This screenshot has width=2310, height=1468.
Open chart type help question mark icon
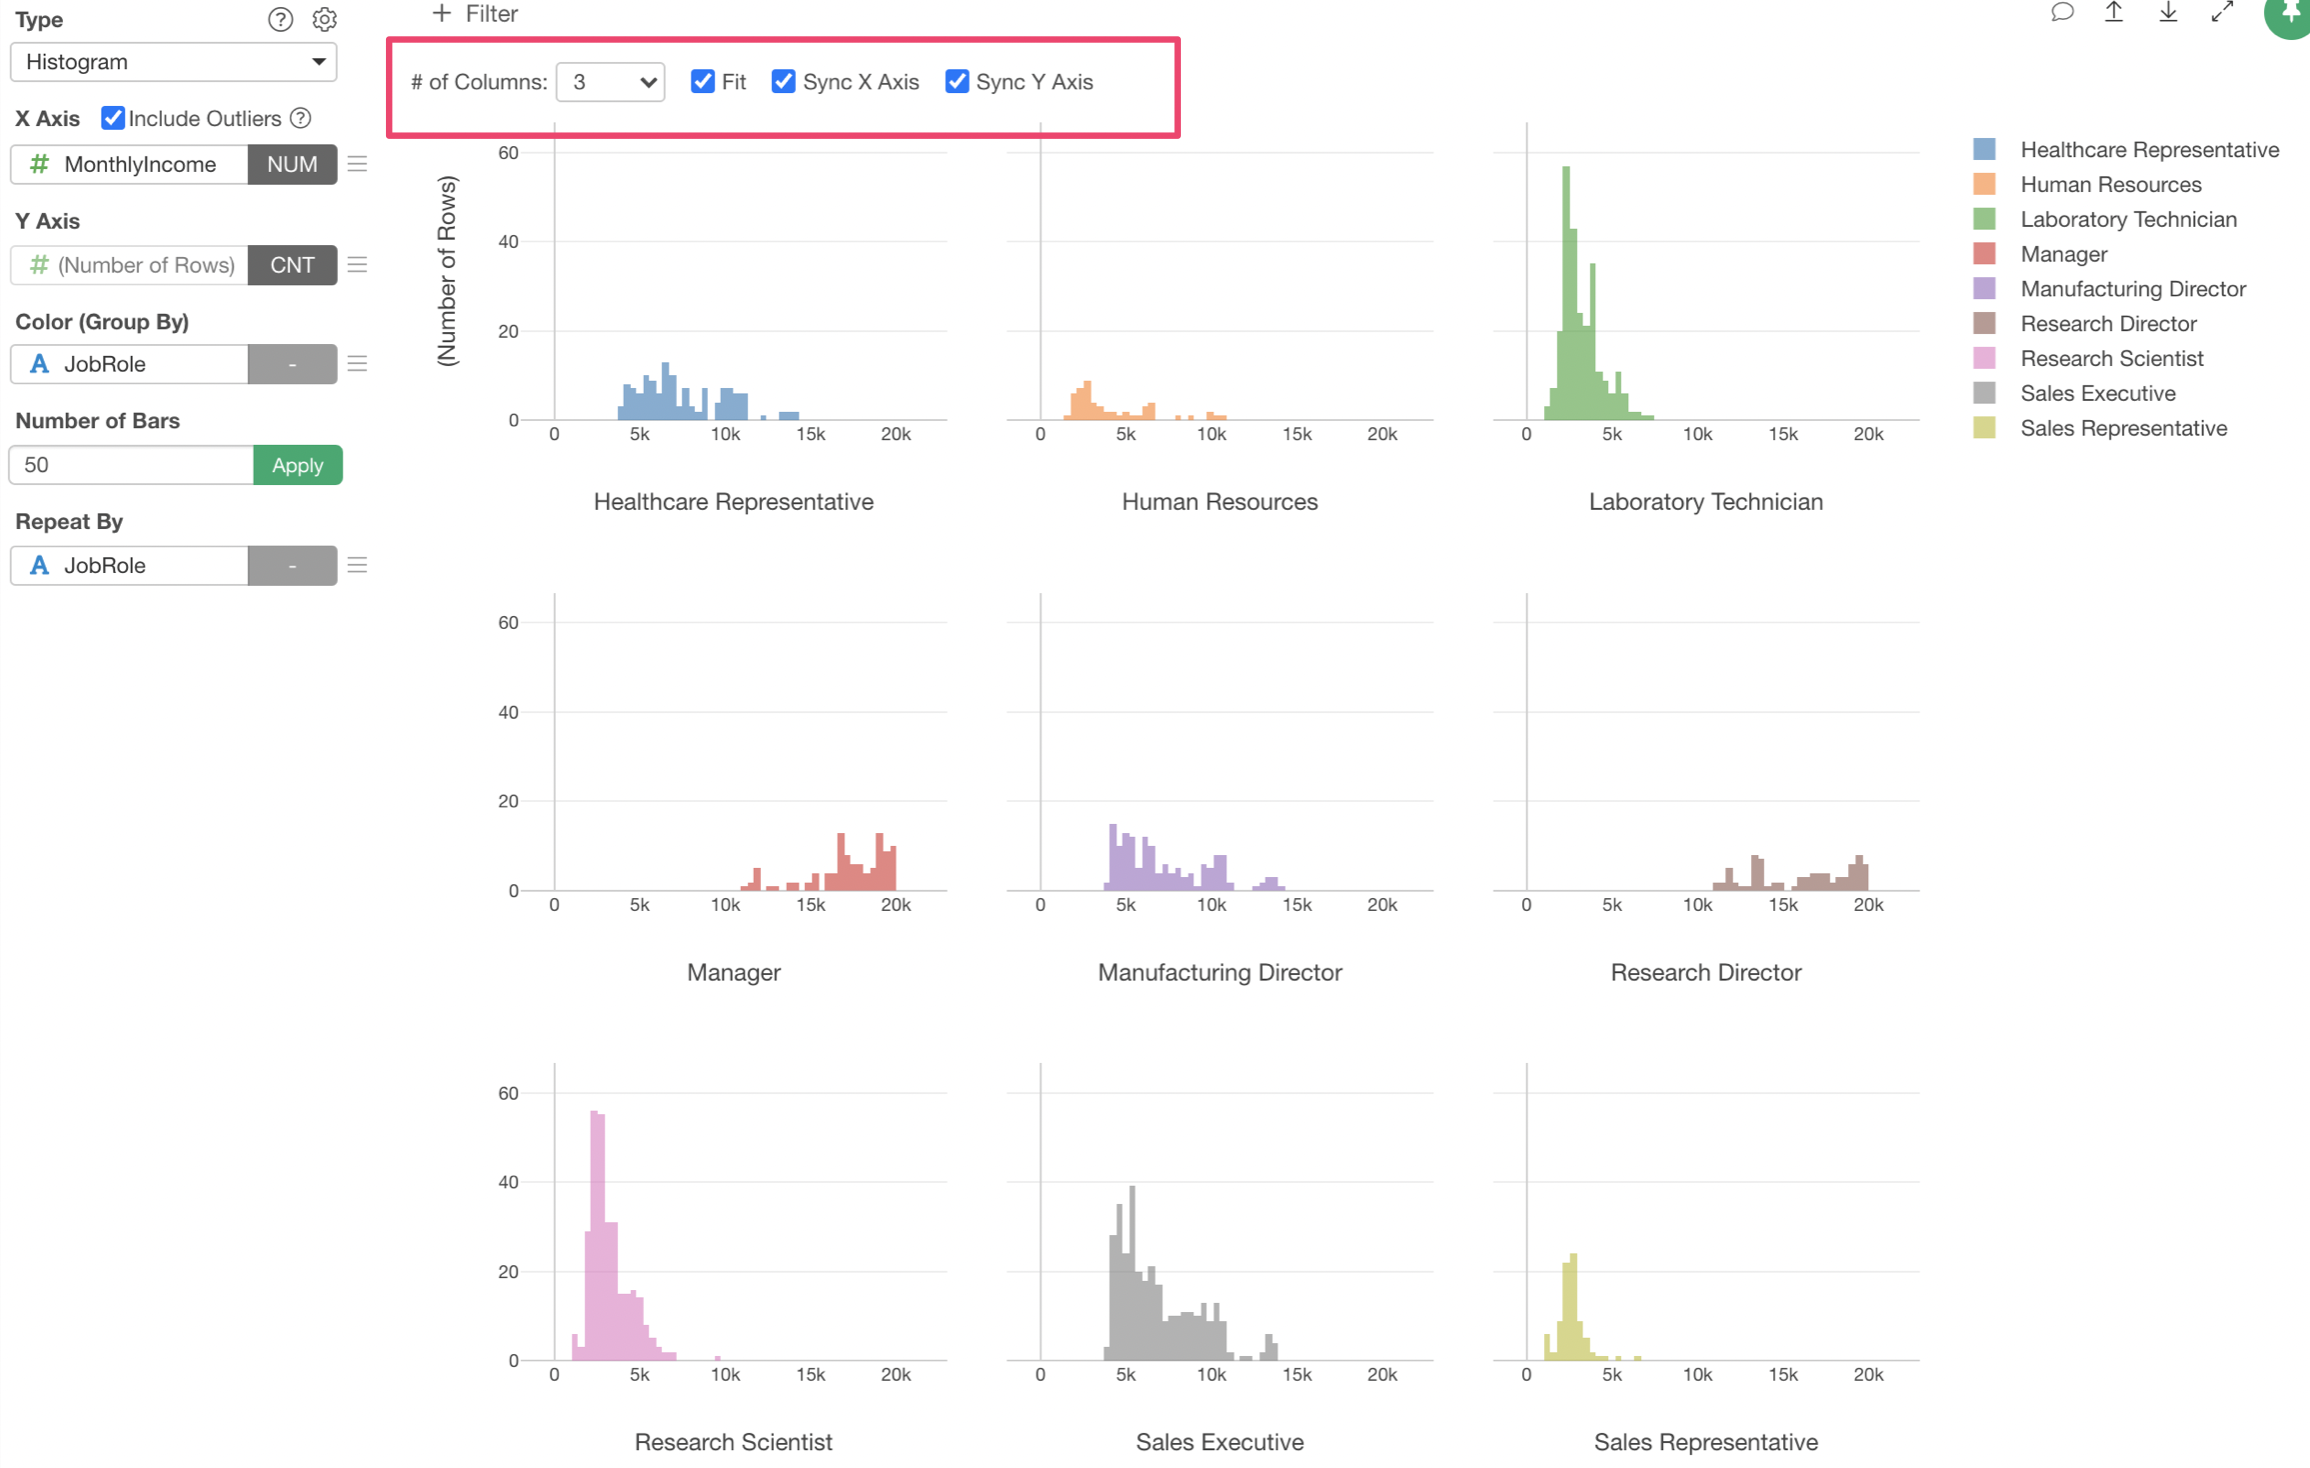(280, 19)
